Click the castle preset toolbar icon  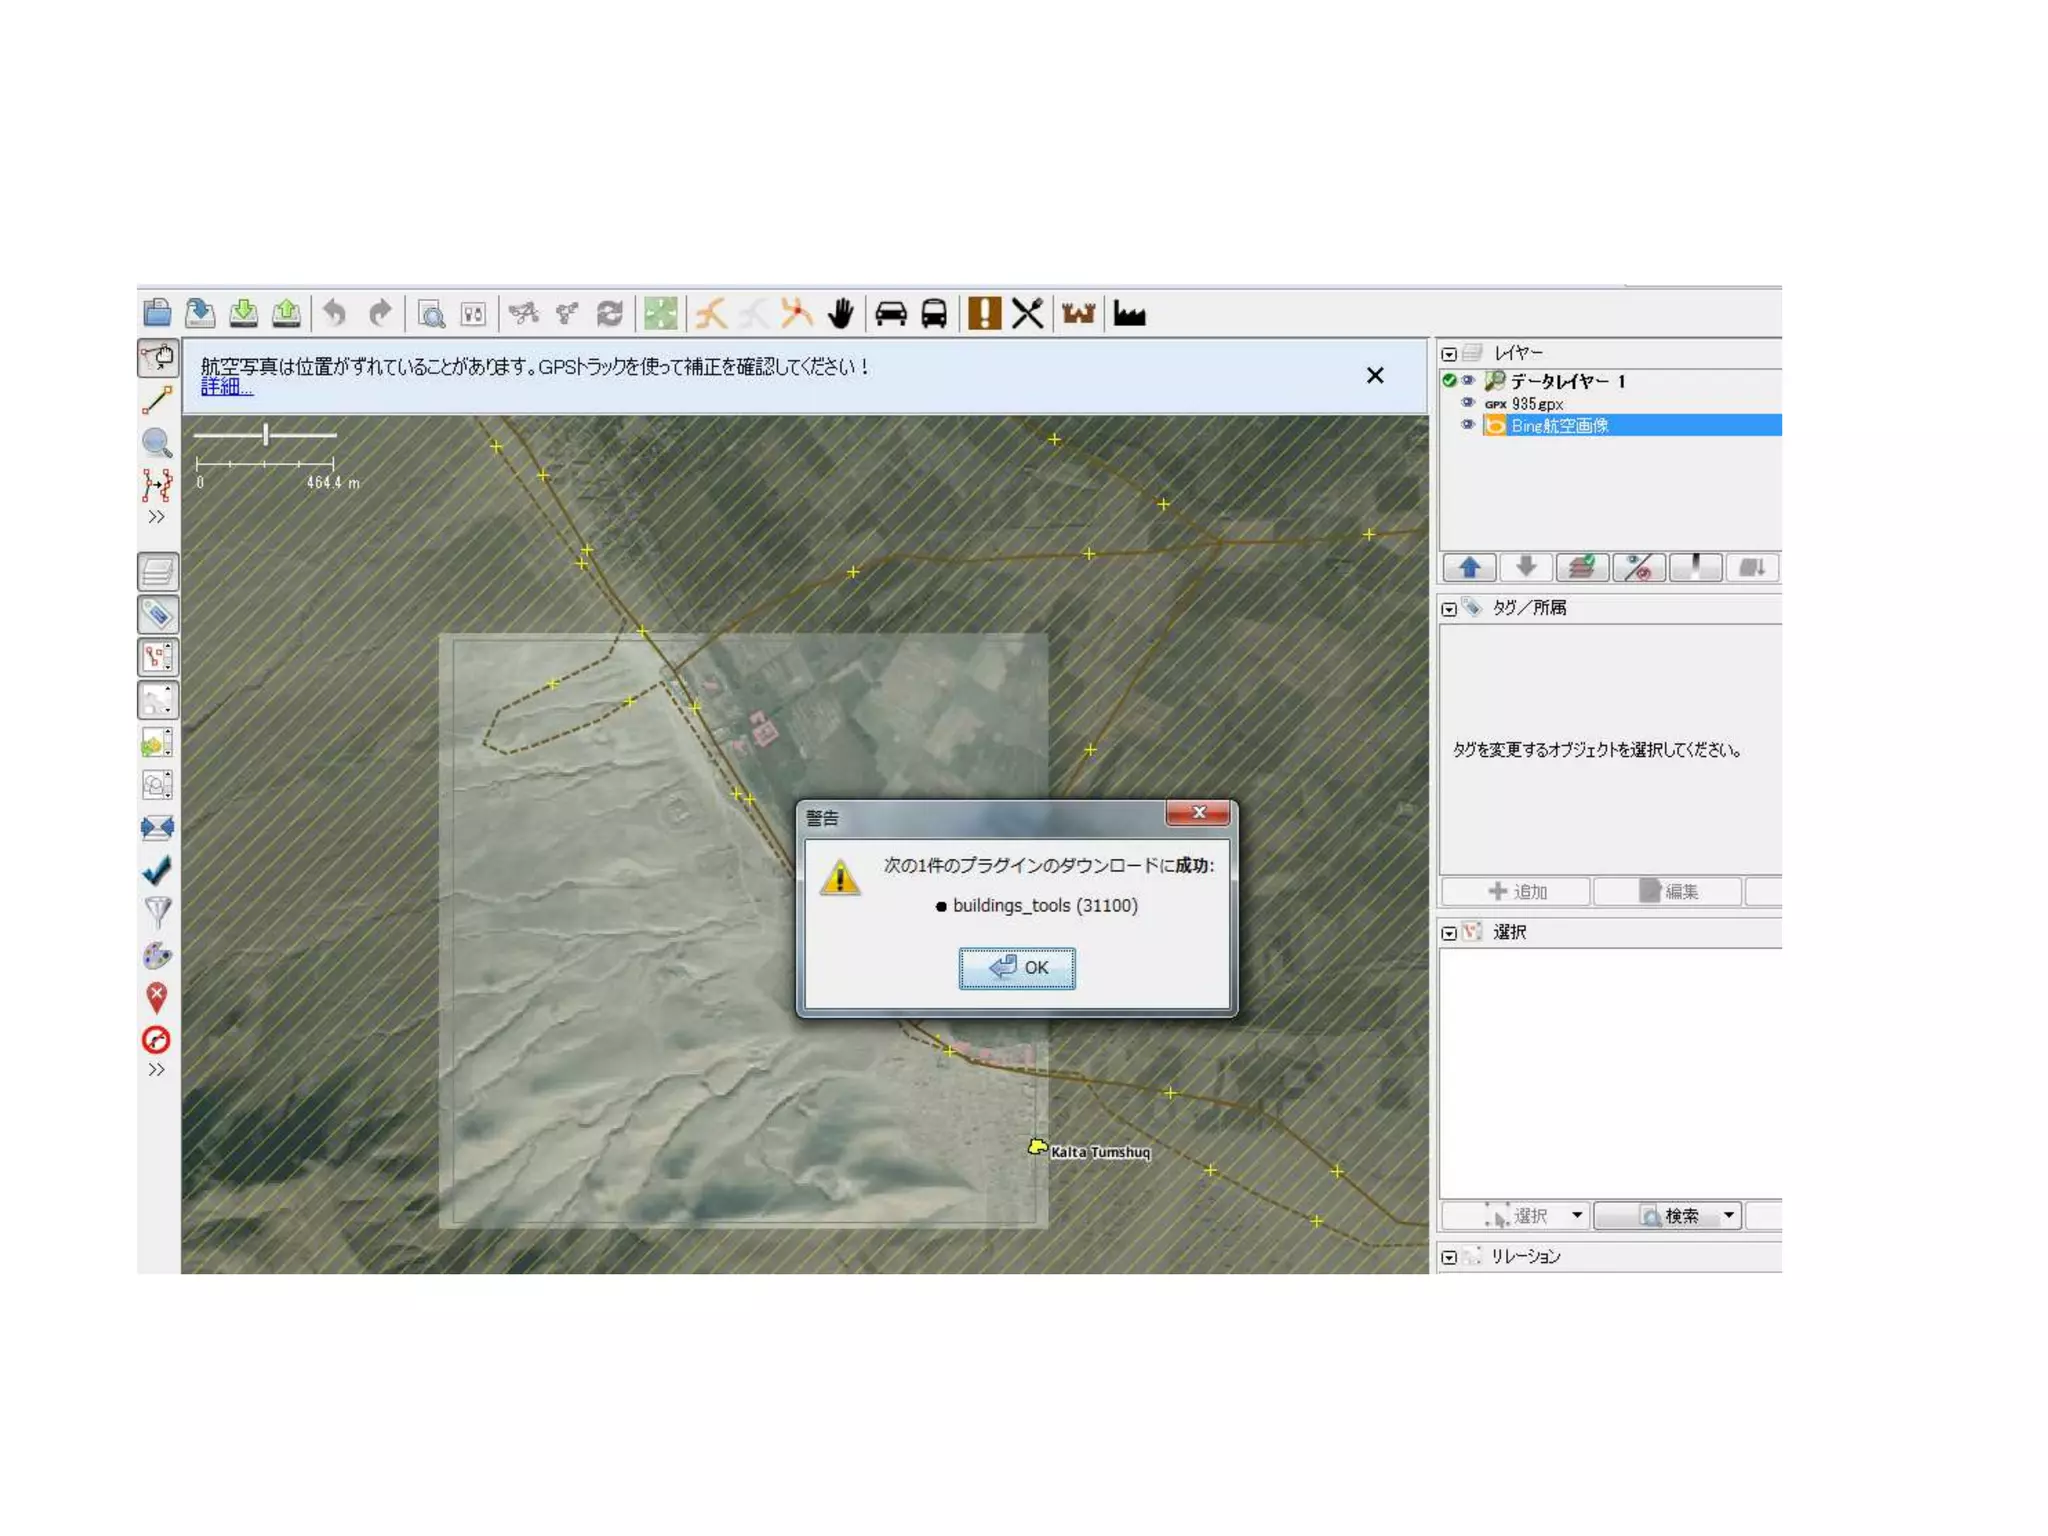tap(1077, 314)
